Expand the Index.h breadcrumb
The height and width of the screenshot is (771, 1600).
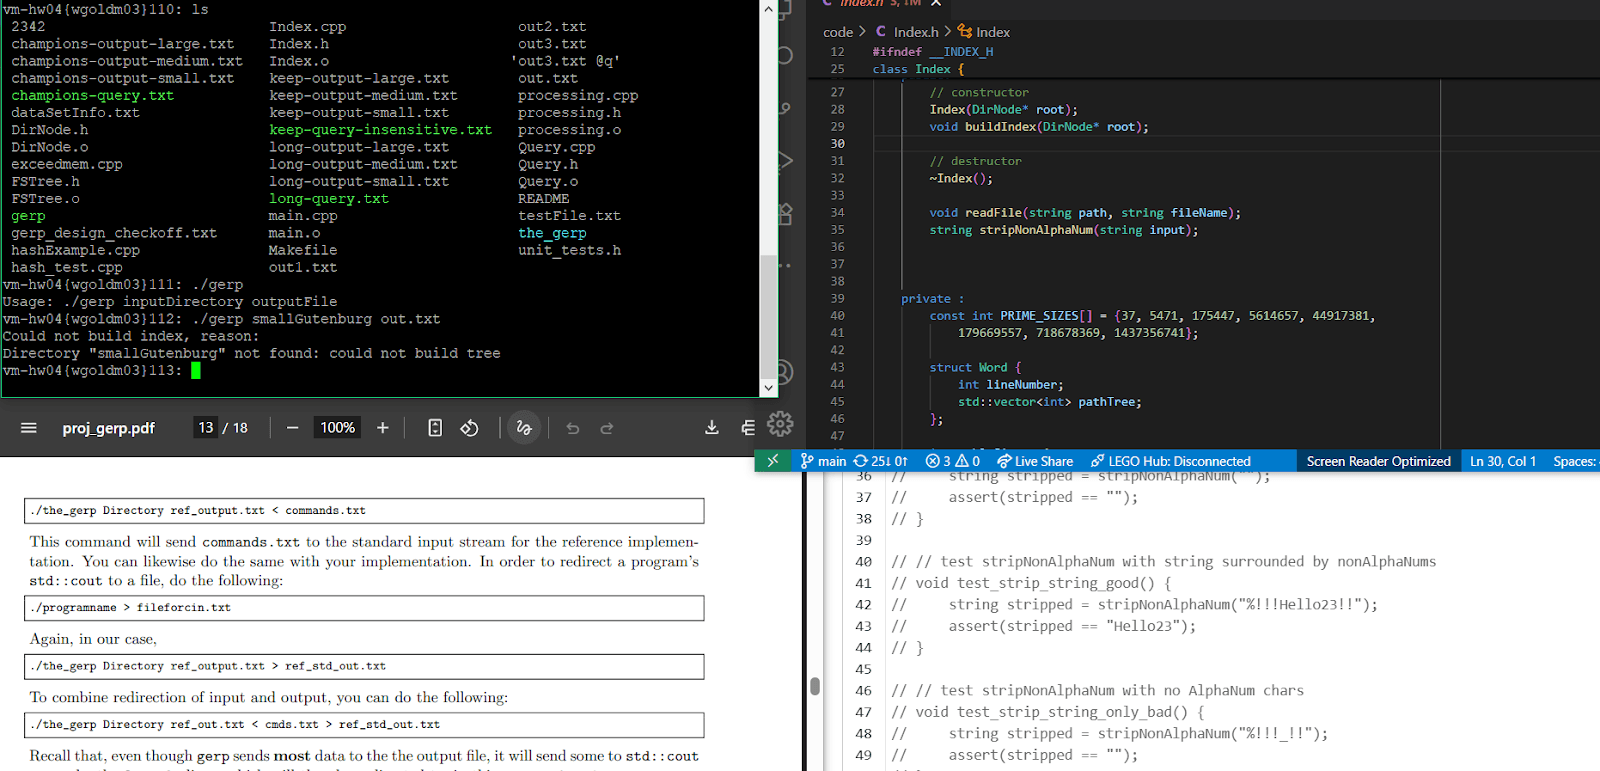click(908, 32)
